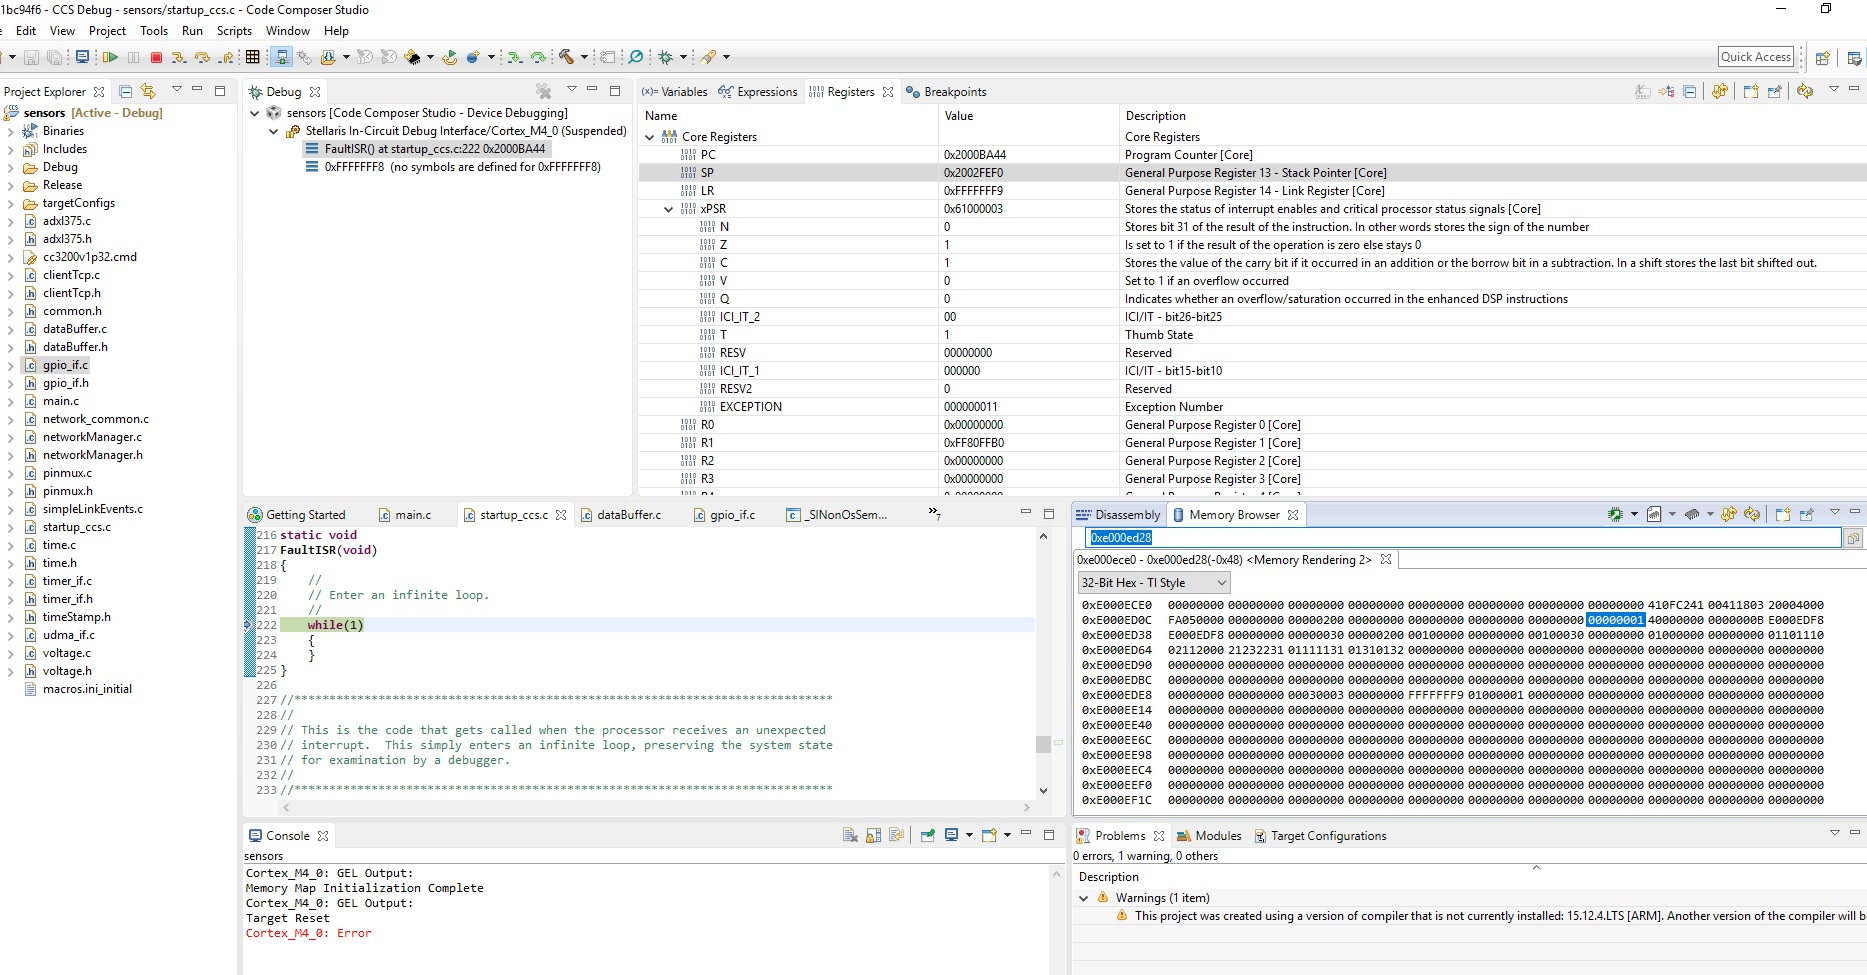Clear the Console output
Image resolution: width=1867 pixels, height=975 pixels.
click(850, 835)
